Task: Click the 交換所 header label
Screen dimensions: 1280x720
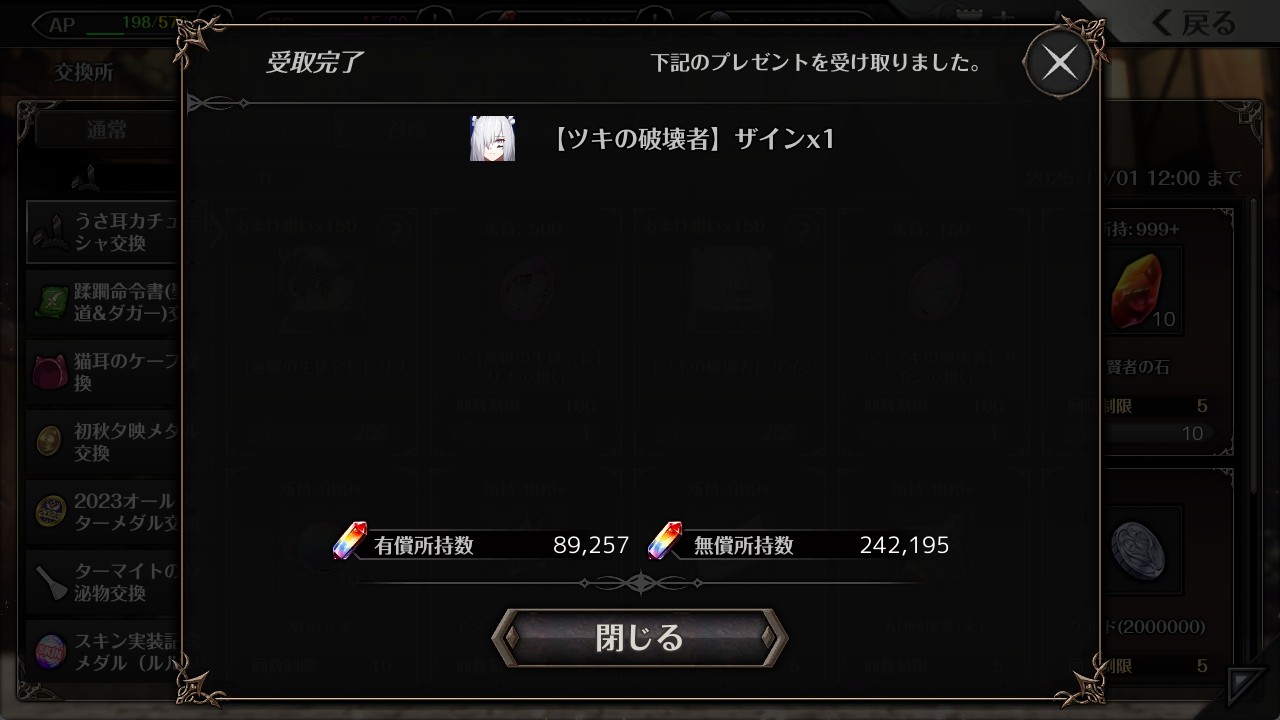Action: [x=84, y=72]
